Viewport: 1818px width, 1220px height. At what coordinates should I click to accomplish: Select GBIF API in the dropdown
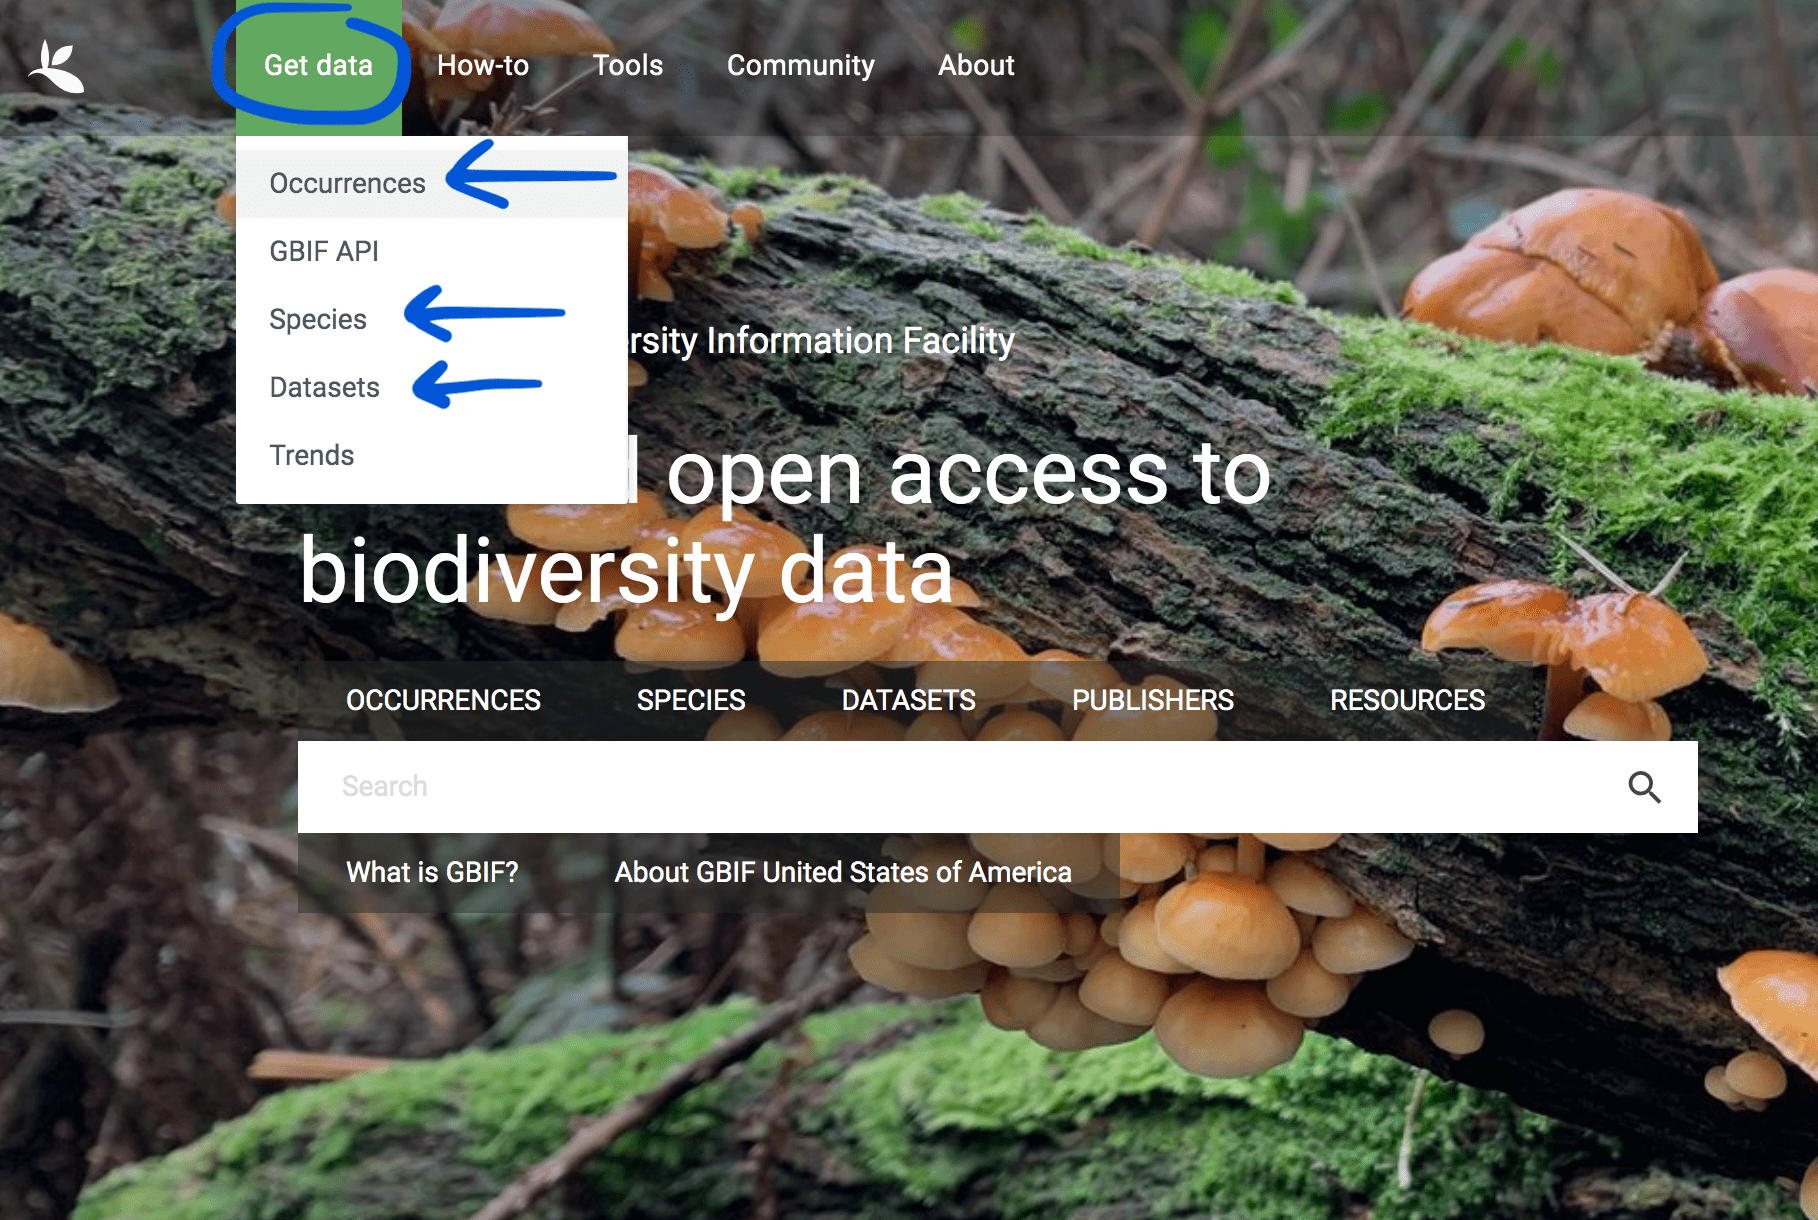(x=323, y=251)
